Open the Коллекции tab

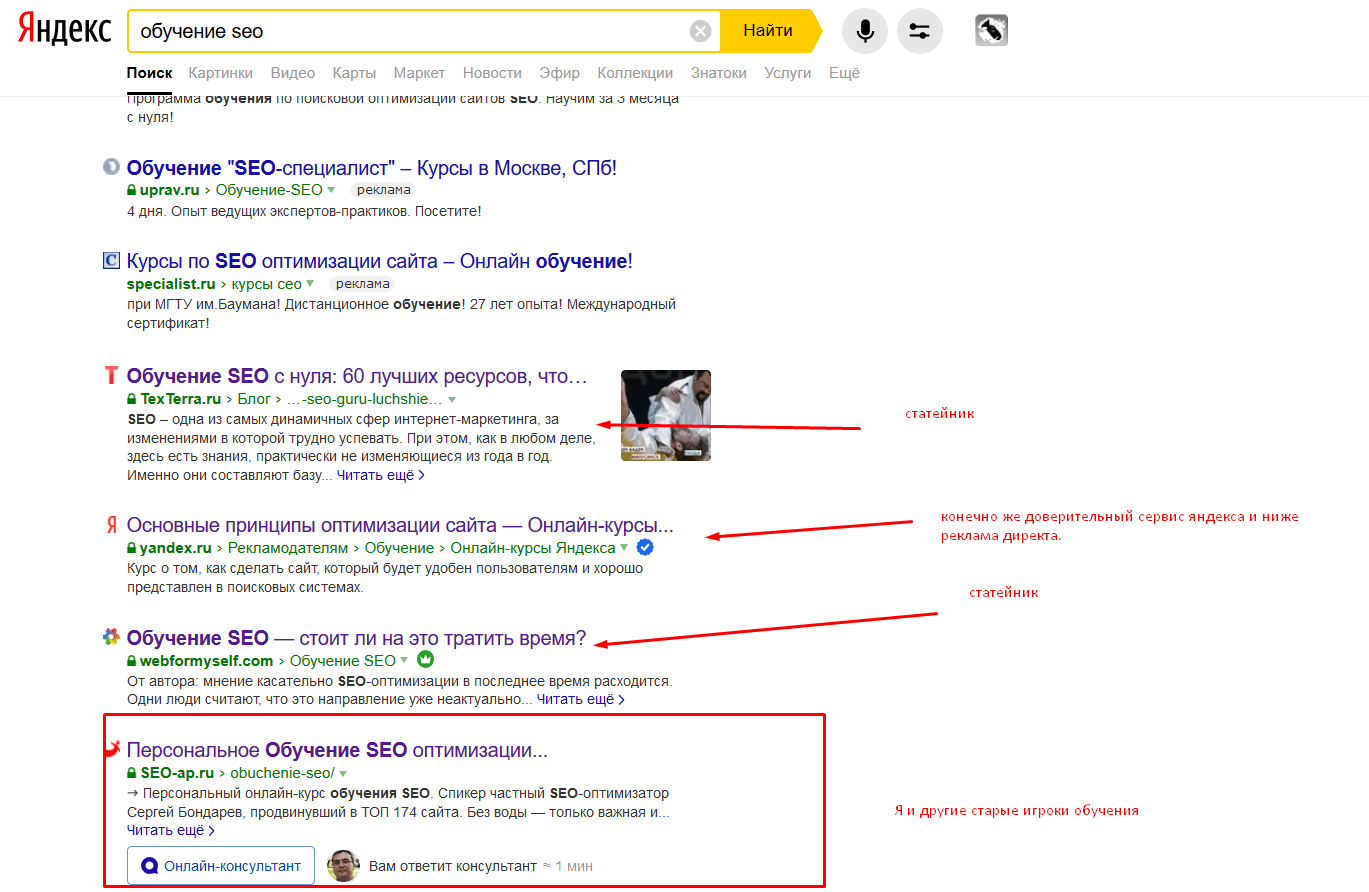(635, 73)
